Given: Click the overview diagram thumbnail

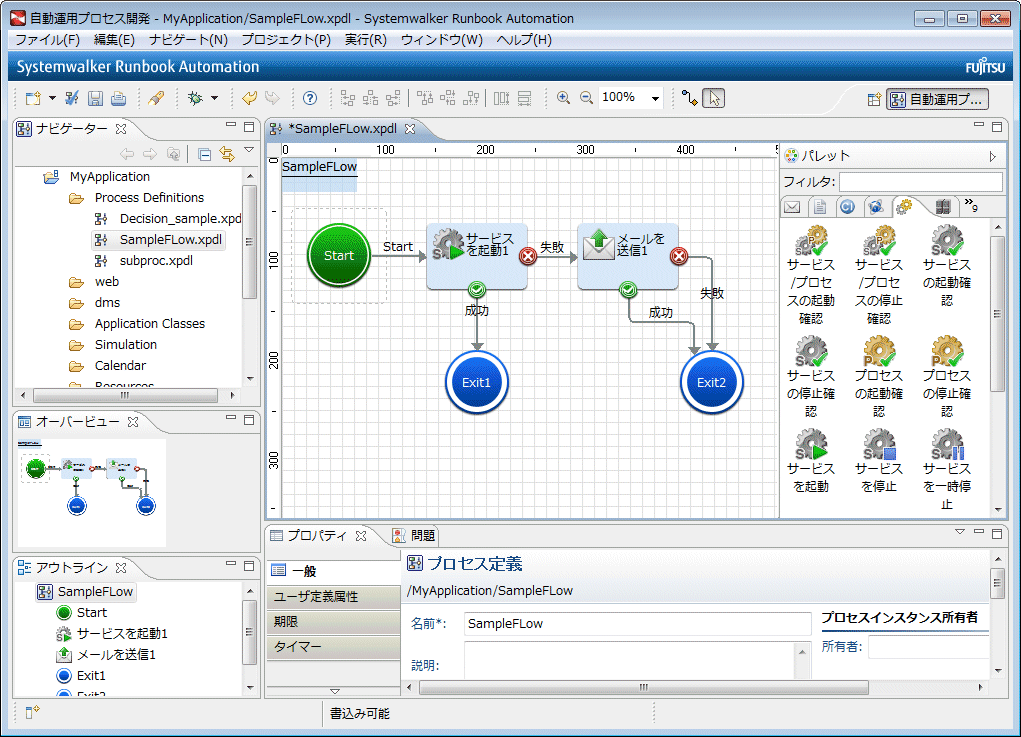Looking at the screenshot, I should point(92,493).
